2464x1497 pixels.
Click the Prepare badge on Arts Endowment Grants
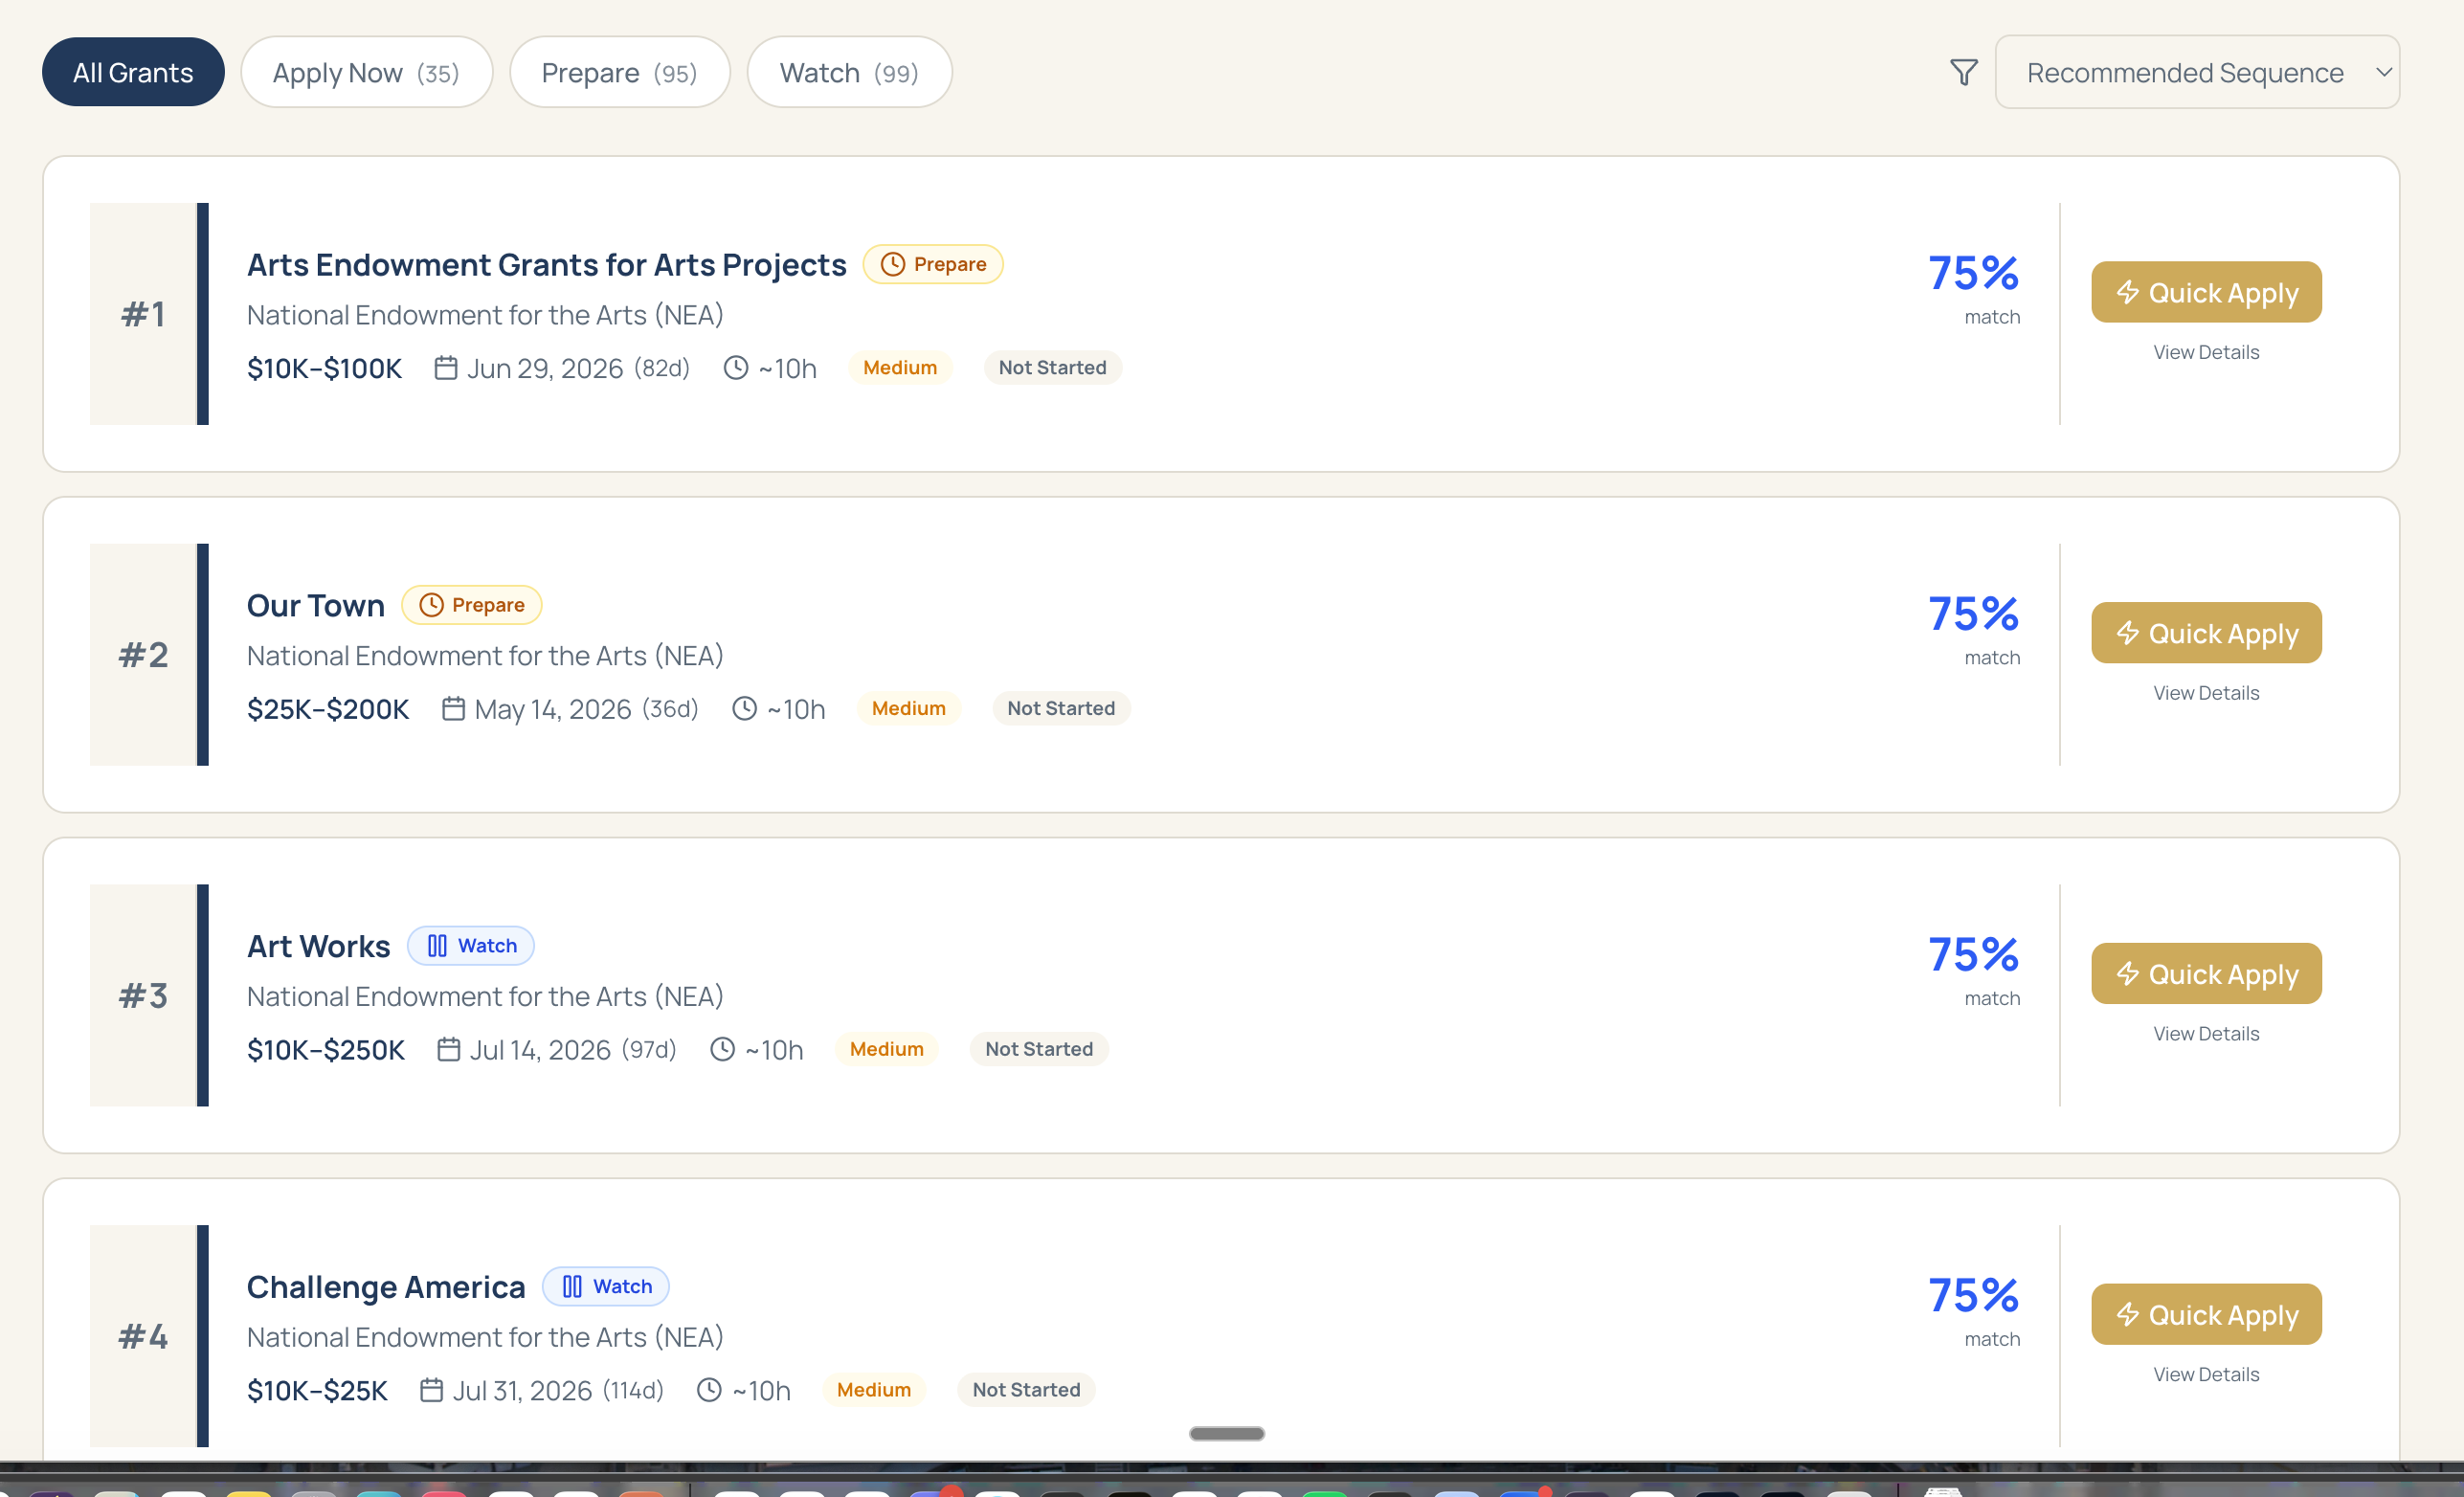tap(933, 265)
